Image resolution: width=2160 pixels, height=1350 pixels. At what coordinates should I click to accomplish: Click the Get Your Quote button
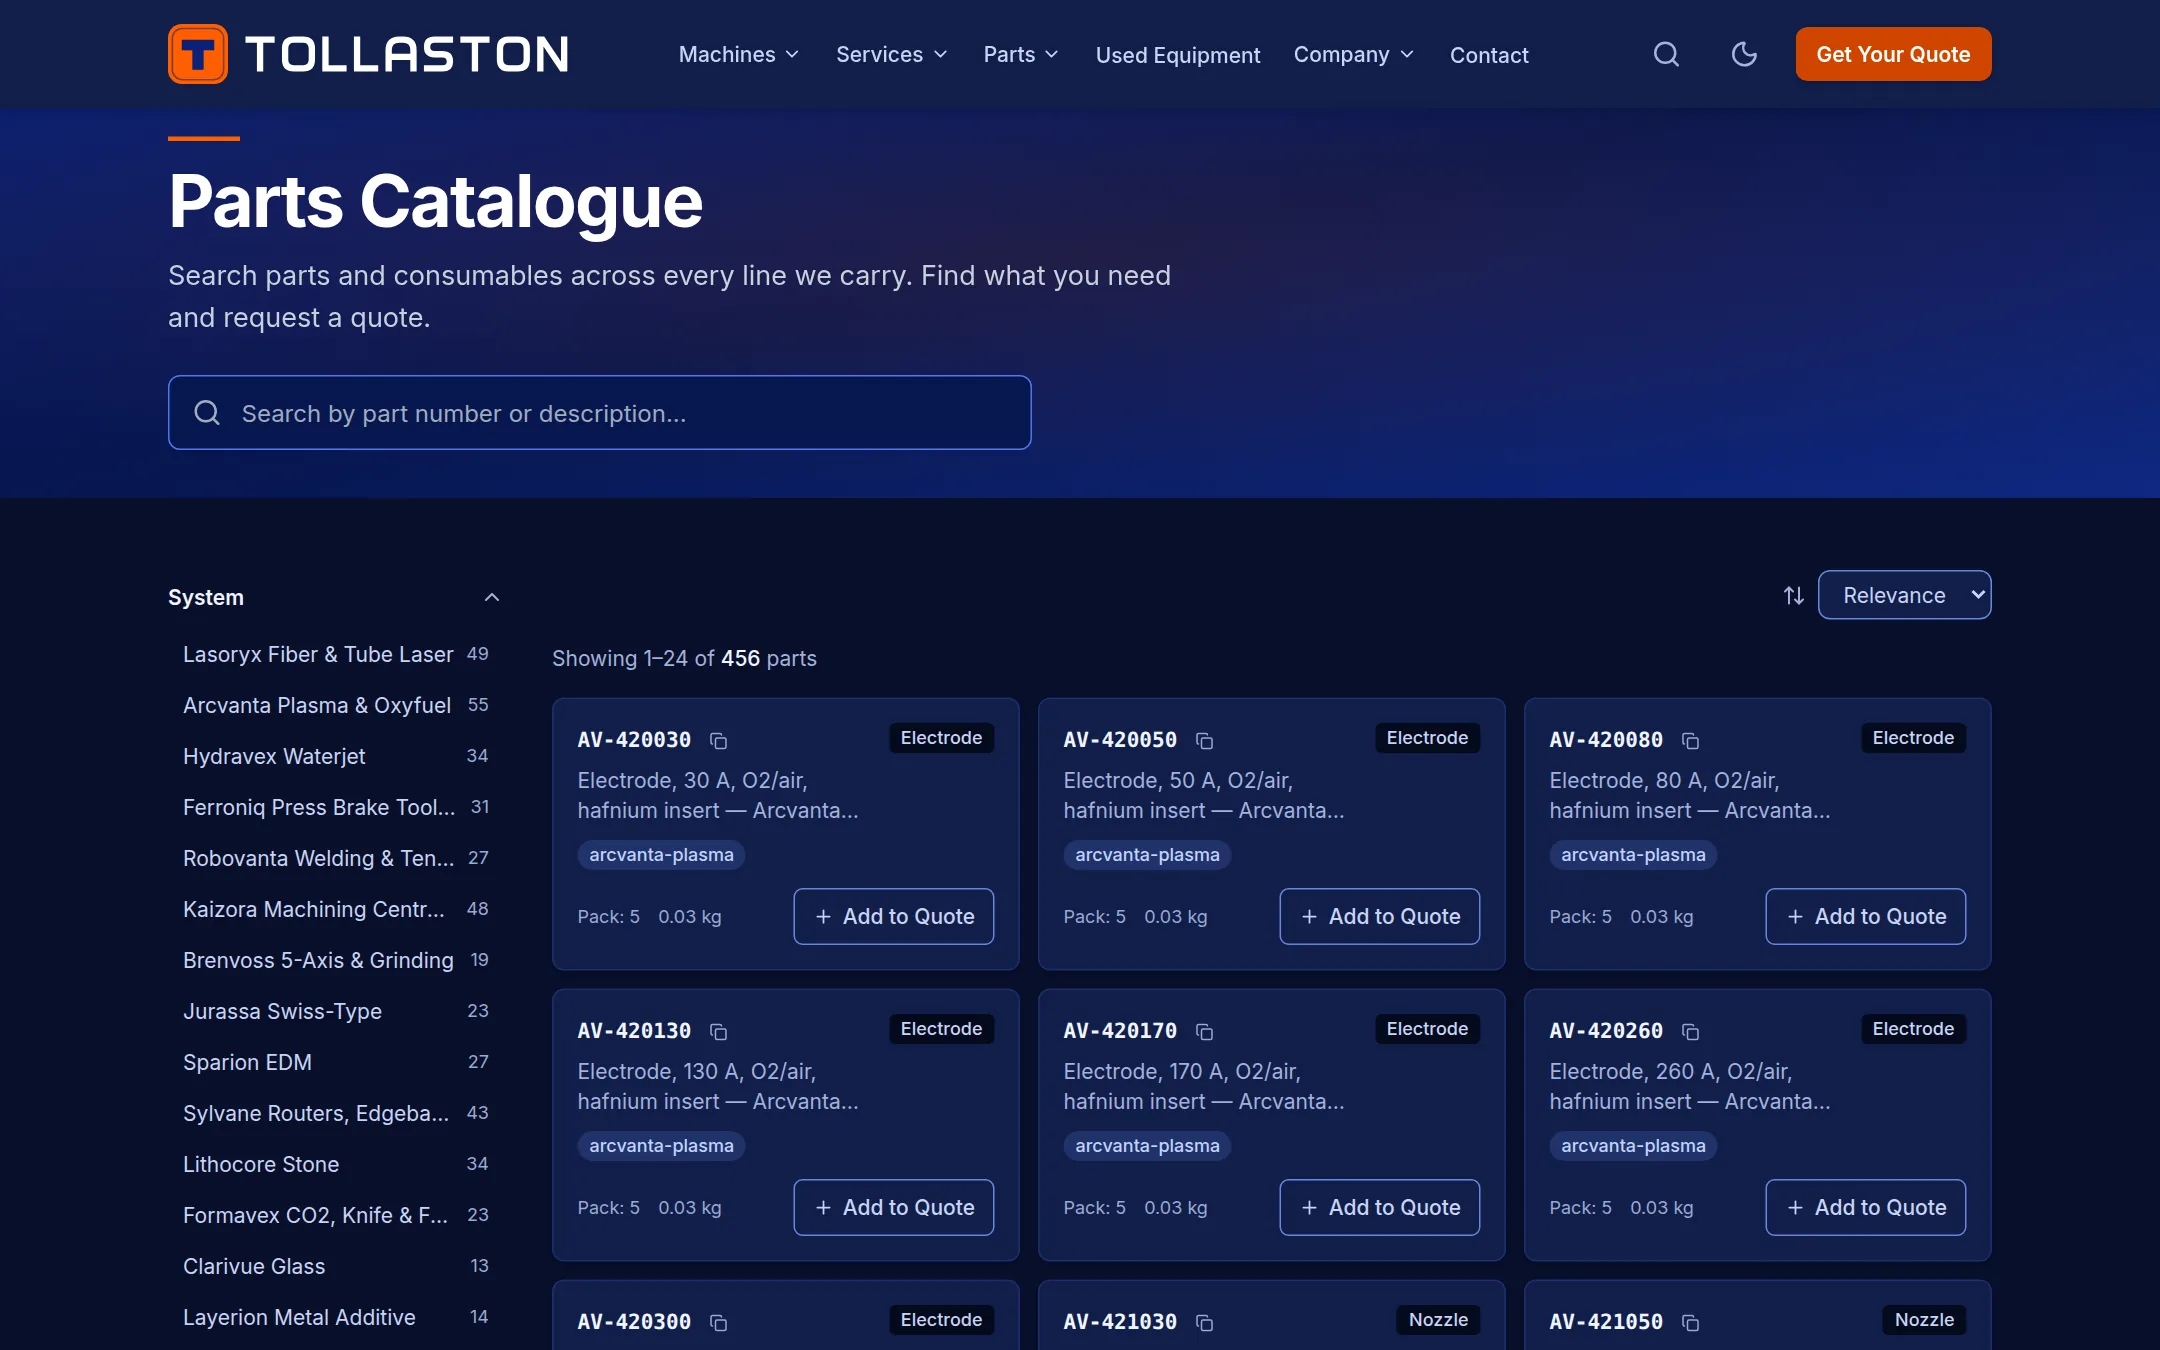pos(1893,54)
